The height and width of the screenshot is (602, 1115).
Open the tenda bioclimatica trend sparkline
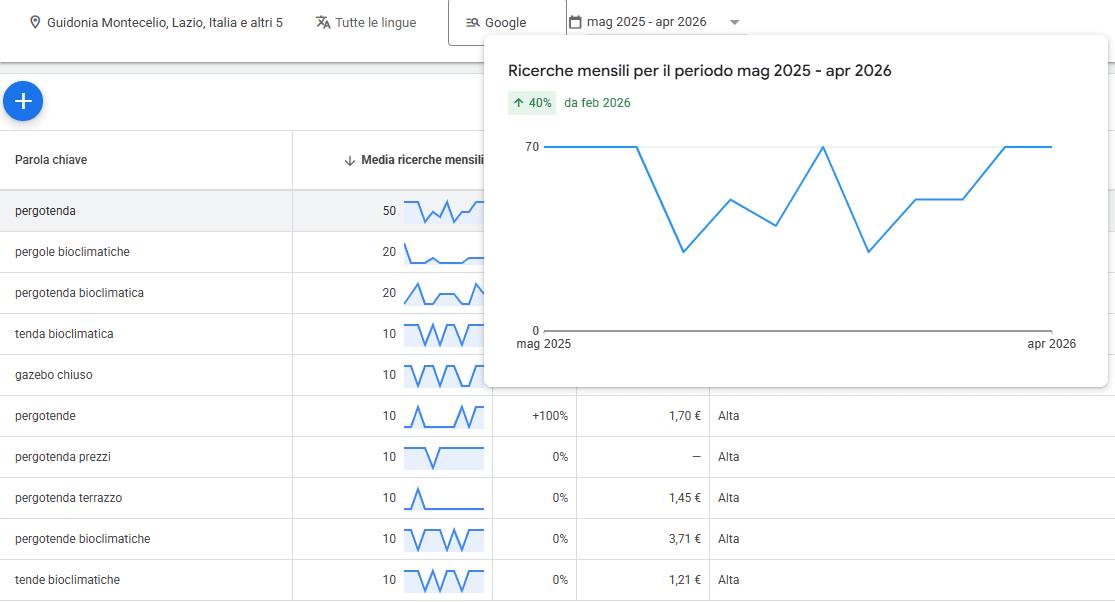pos(444,334)
